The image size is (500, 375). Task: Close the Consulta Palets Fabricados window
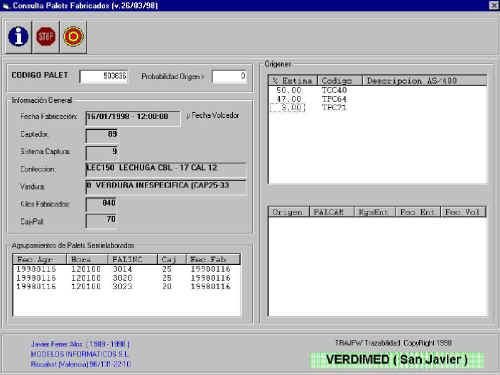(x=494, y=5)
